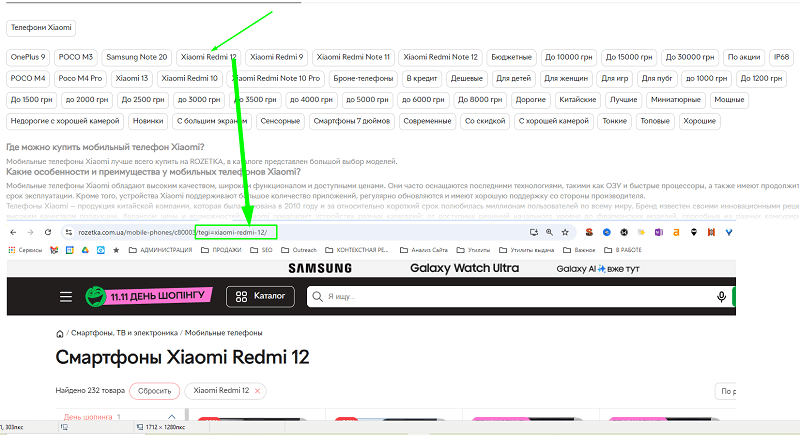
Task: Open Смартфоны, ТВ и электроника breadcrumb
Action: pyautogui.click(x=124, y=334)
